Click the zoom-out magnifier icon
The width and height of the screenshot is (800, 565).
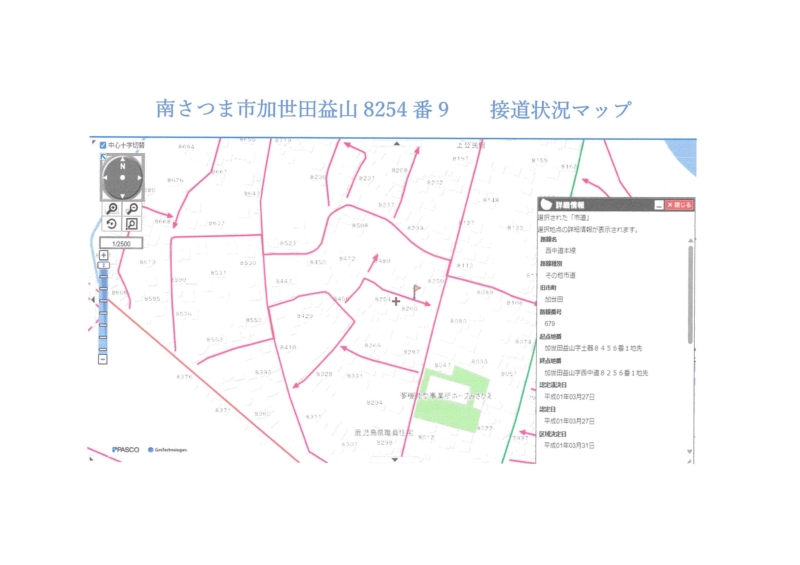click(131, 209)
